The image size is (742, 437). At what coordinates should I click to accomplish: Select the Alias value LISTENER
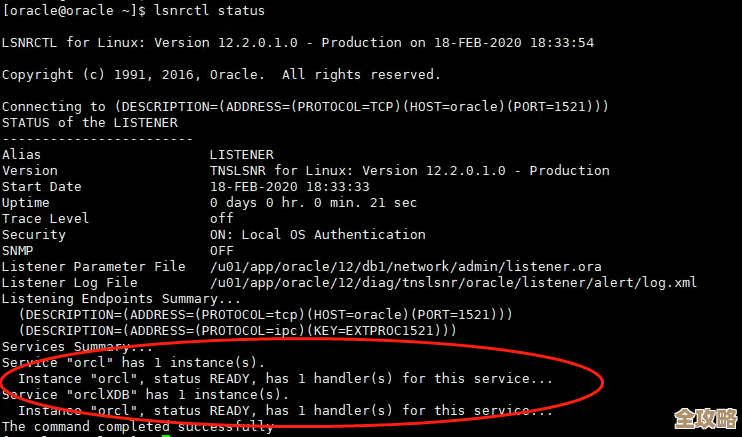[241, 155]
